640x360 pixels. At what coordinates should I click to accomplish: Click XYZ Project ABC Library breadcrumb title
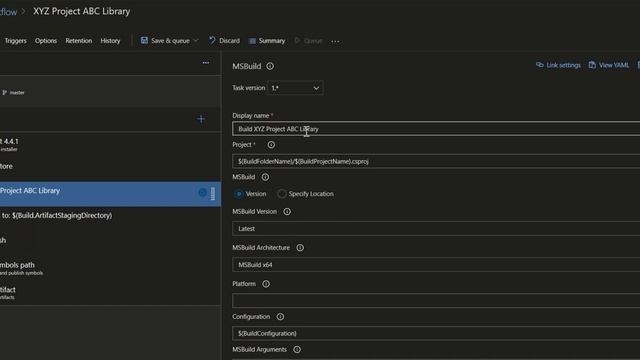82,11
